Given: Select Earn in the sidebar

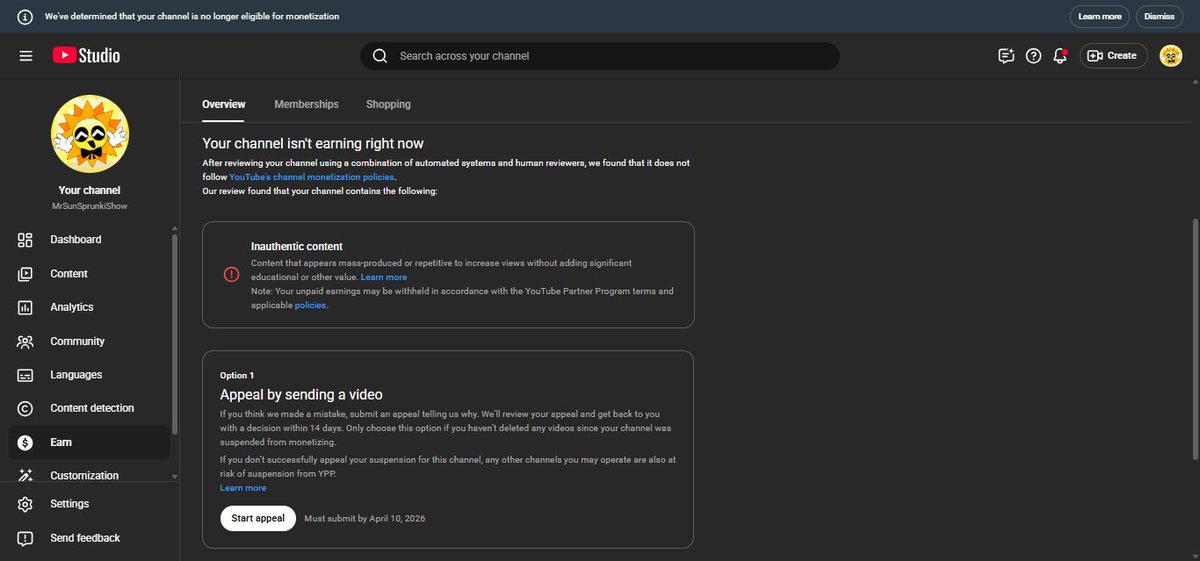Looking at the screenshot, I should click(89, 442).
